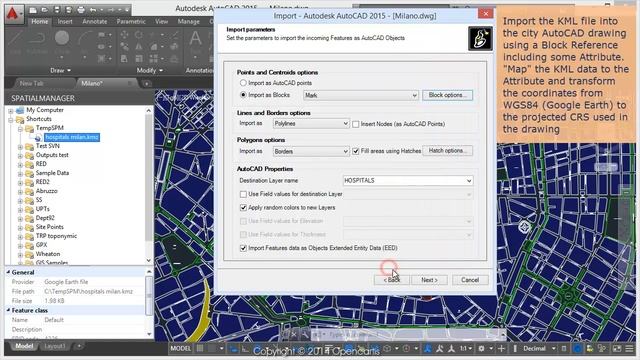Select the Polyline tool in Draw panel
This screenshot has height=360, width=640.
pos(37,42)
